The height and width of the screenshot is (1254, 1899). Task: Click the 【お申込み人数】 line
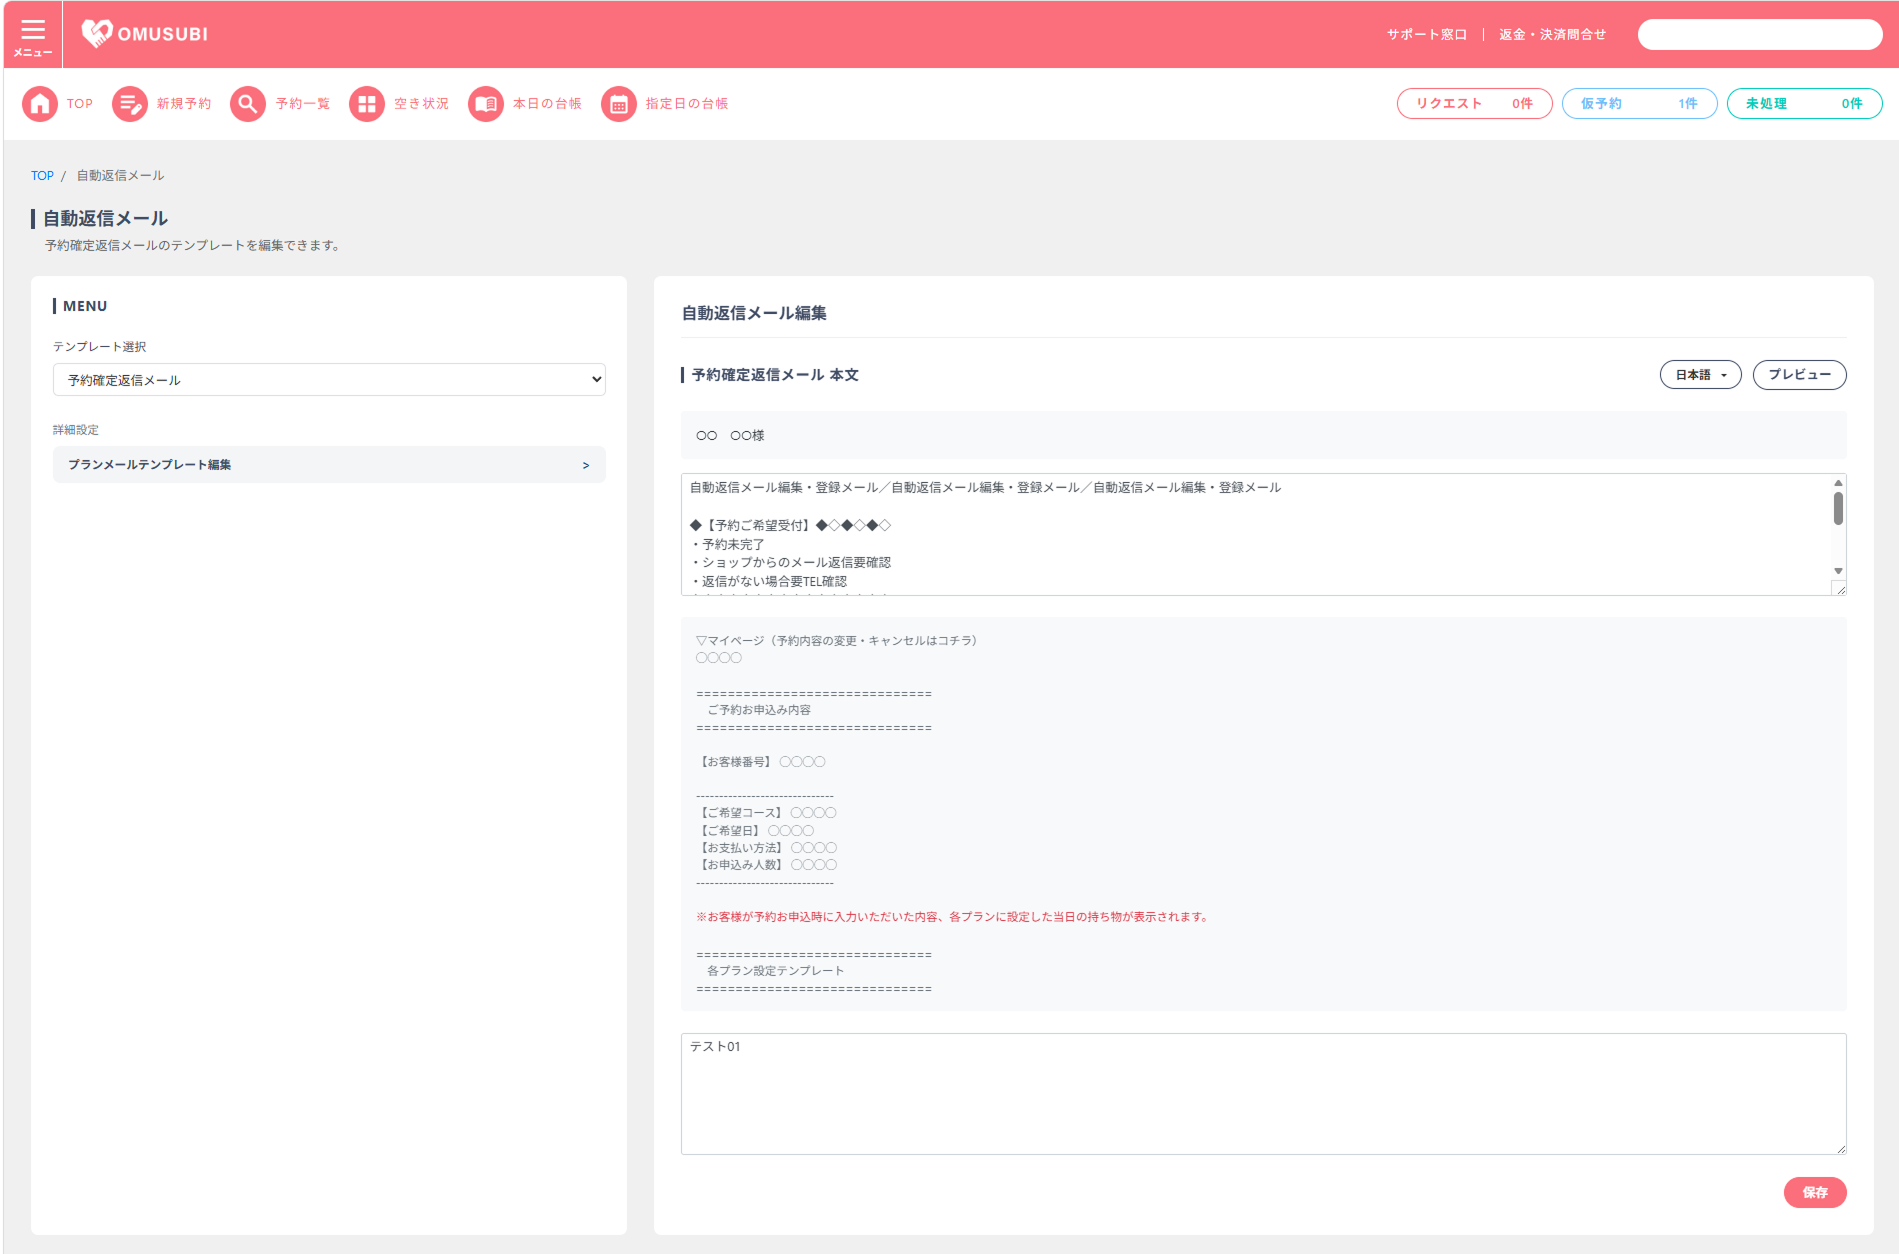(767, 865)
